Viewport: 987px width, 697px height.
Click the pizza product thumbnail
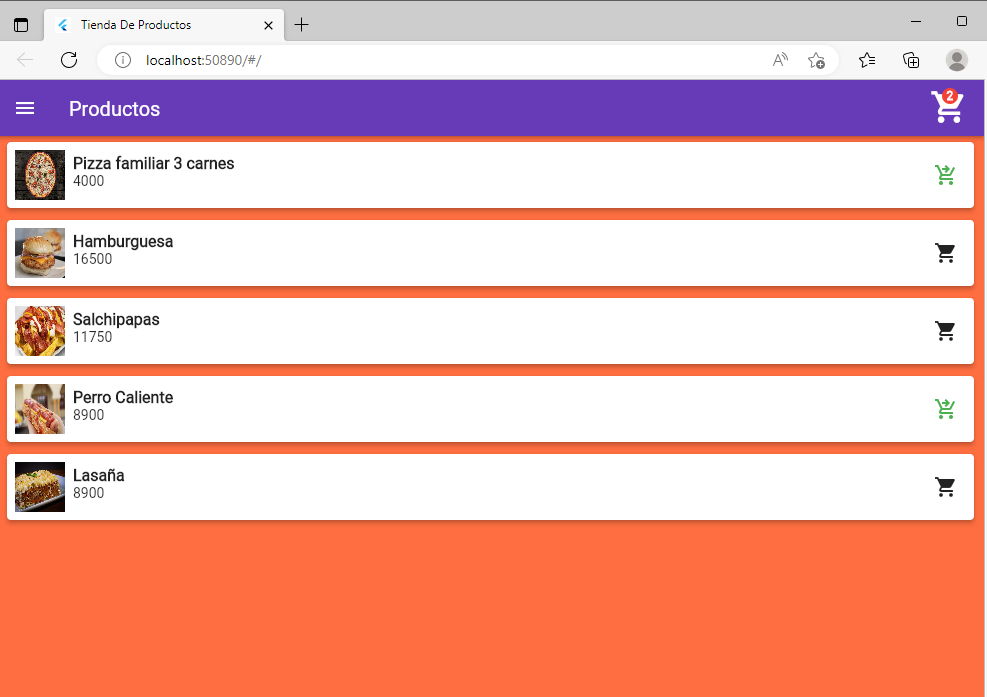[x=40, y=174]
